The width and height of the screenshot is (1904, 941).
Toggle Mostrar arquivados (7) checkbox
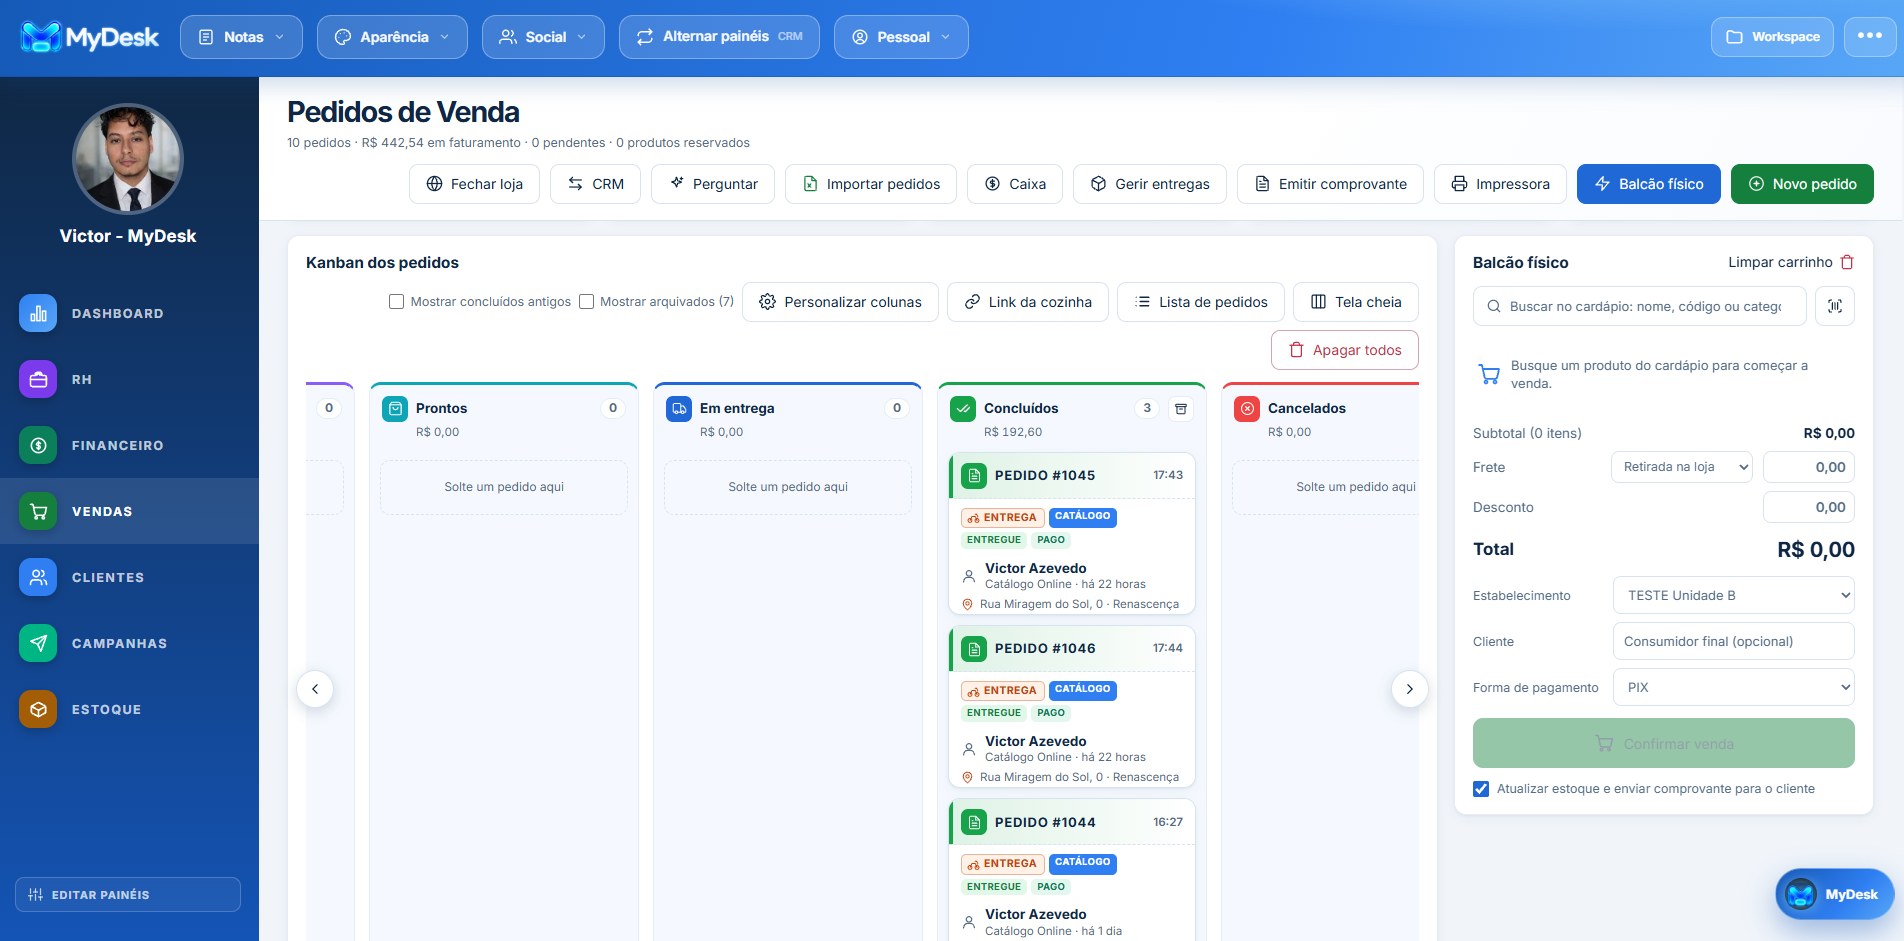586,301
